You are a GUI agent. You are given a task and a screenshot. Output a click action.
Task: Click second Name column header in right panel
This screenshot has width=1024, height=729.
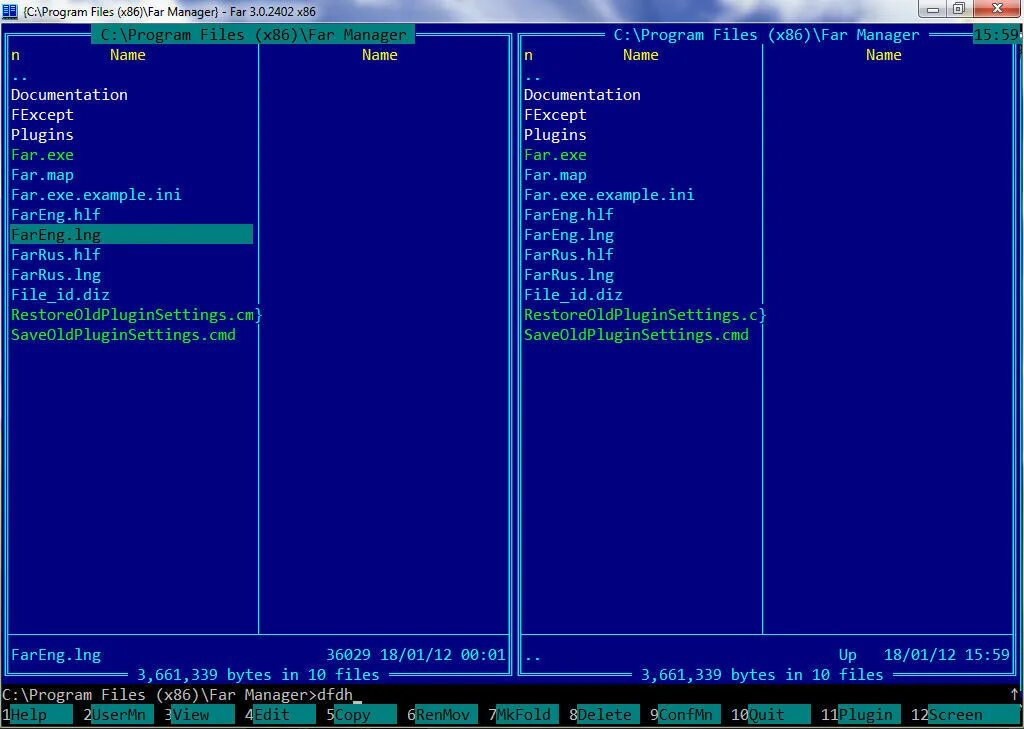point(884,55)
